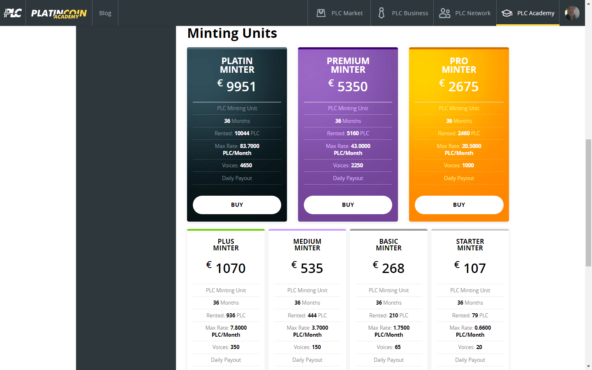
Task: Click Voices: 20 text
Action: [470, 347]
